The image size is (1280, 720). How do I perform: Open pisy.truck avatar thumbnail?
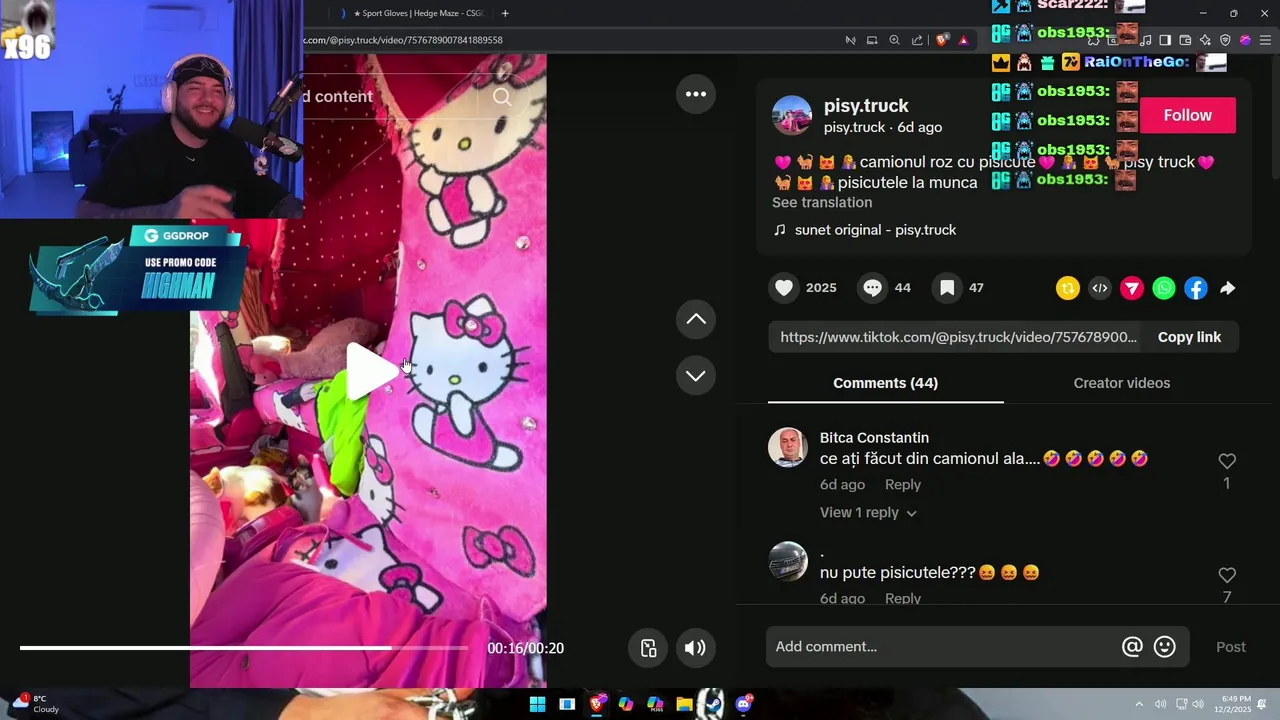(792, 116)
